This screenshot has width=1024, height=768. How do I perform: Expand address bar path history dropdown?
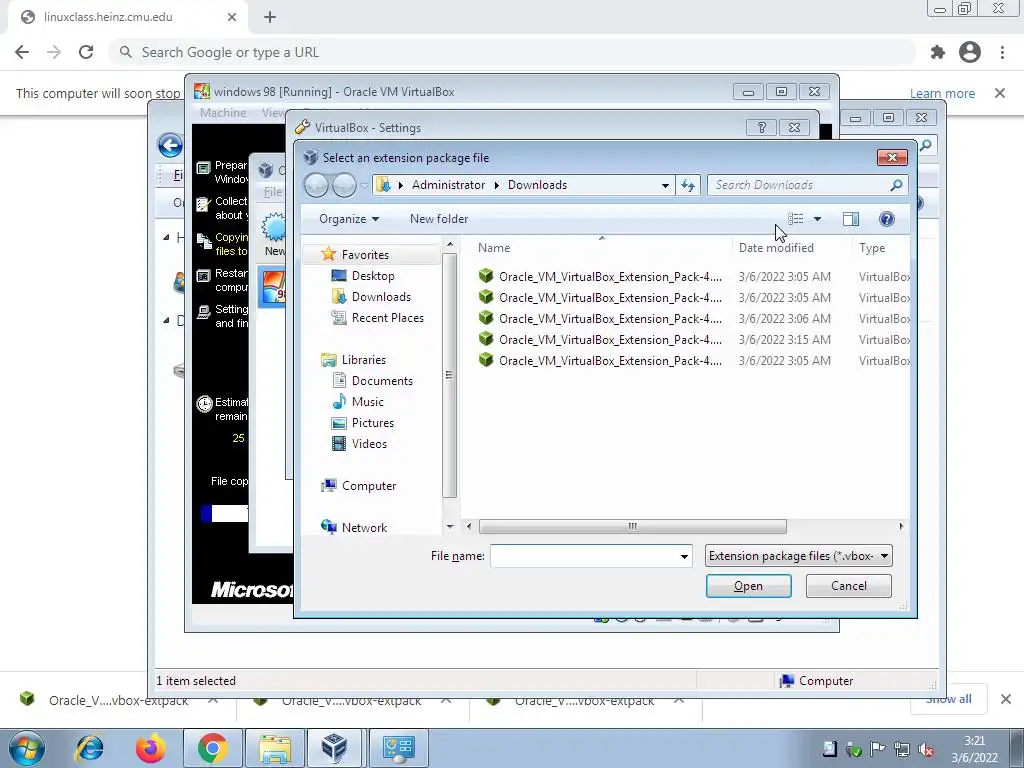[665, 185]
